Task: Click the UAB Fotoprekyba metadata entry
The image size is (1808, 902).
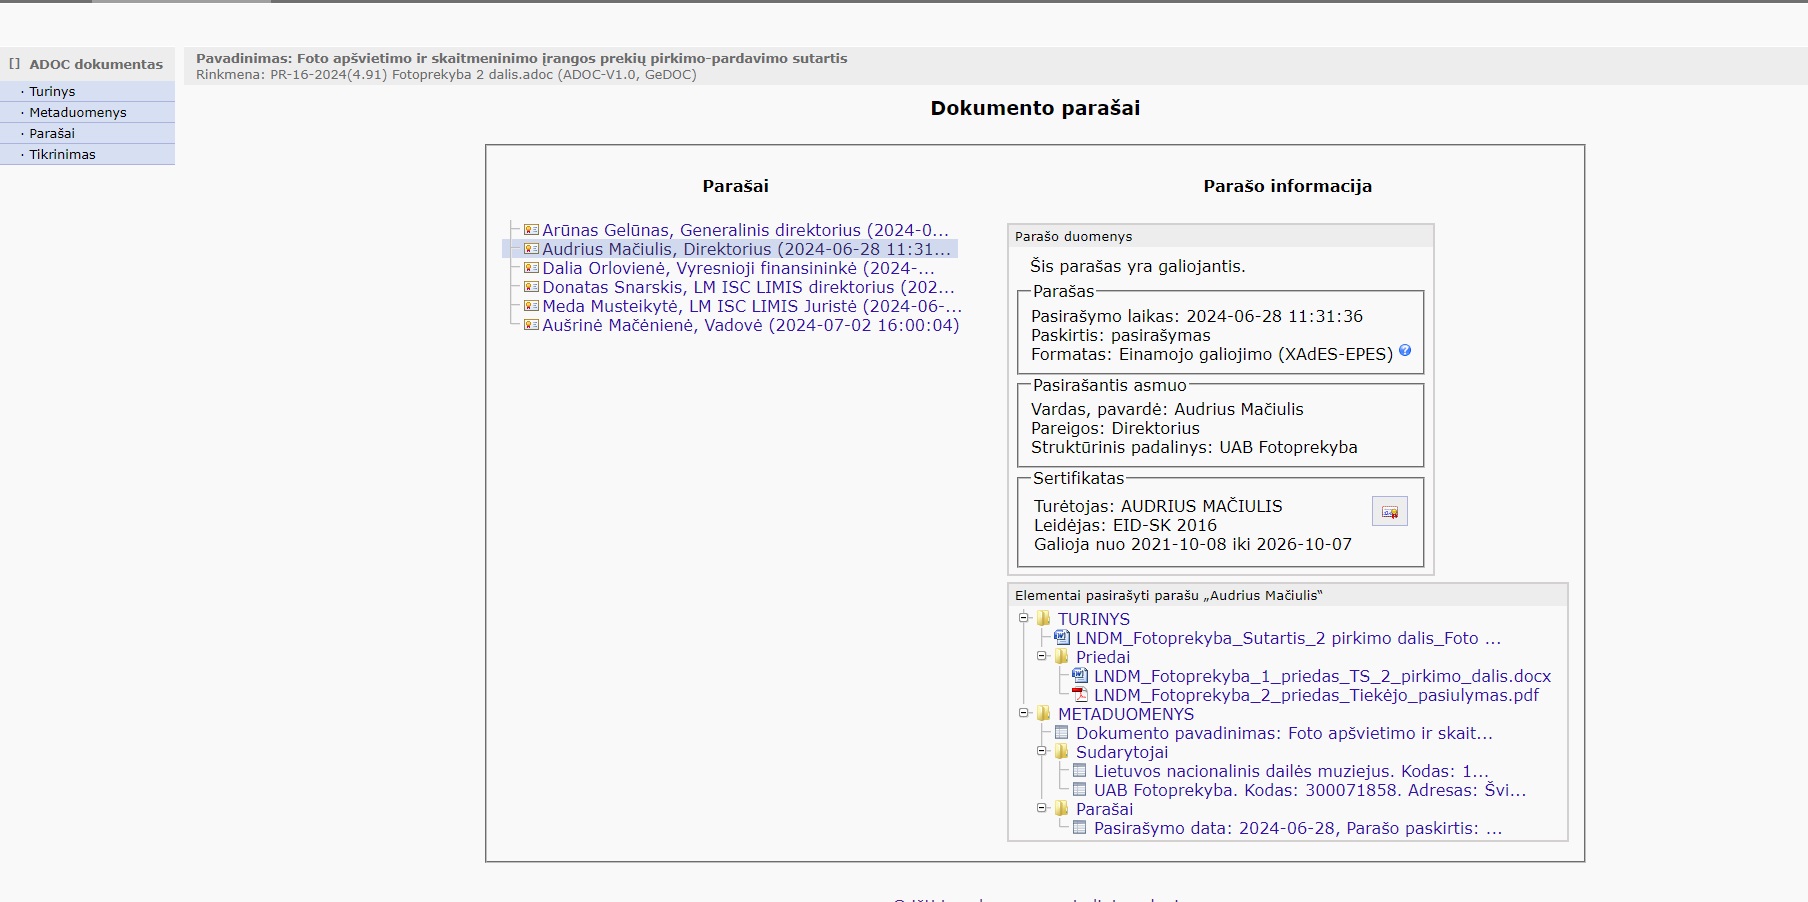Action: coord(1309,790)
